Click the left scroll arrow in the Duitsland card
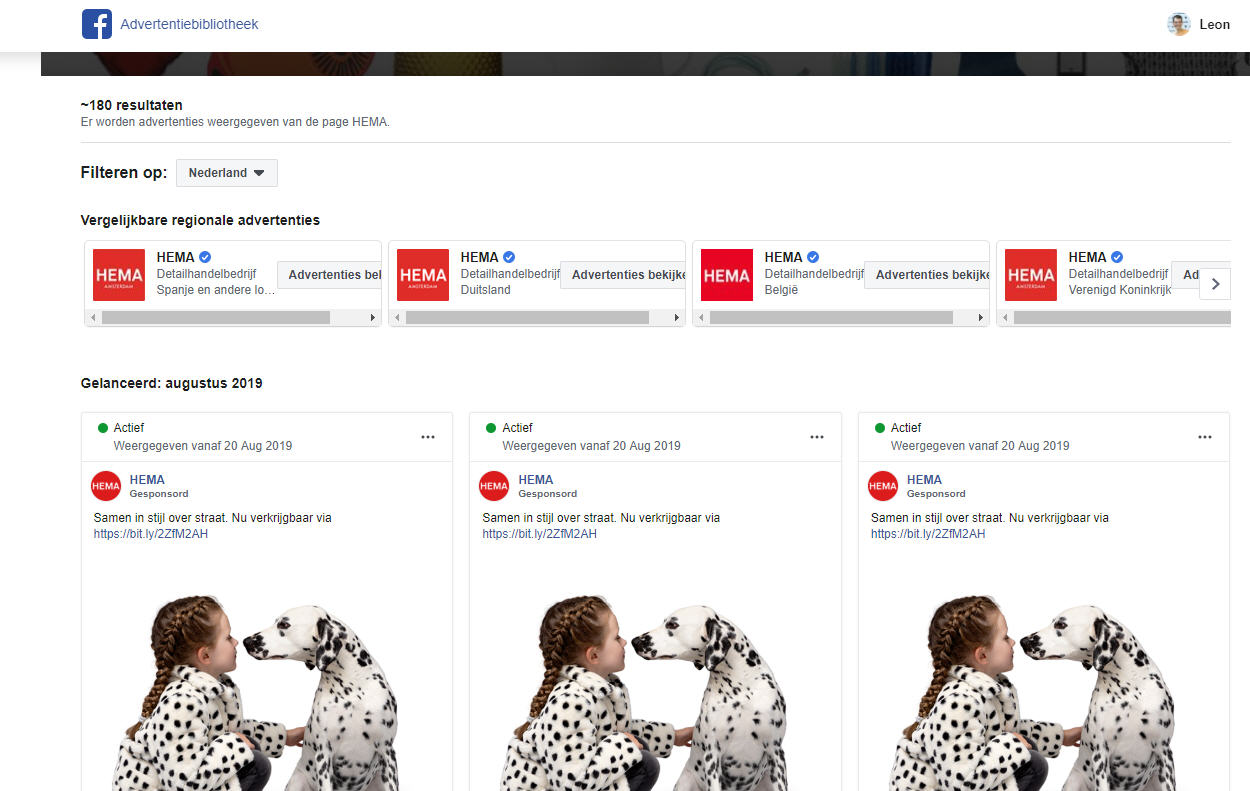The height and width of the screenshot is (791, 1250). (397, 317)
